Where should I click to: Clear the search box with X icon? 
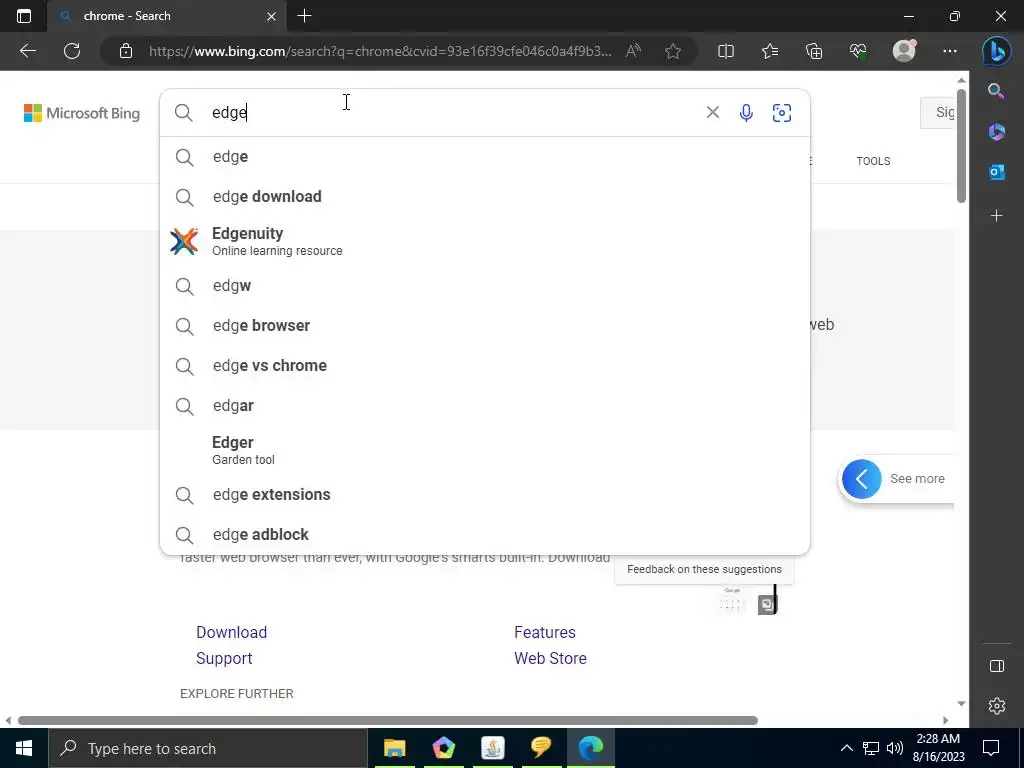tap(712, 112)
